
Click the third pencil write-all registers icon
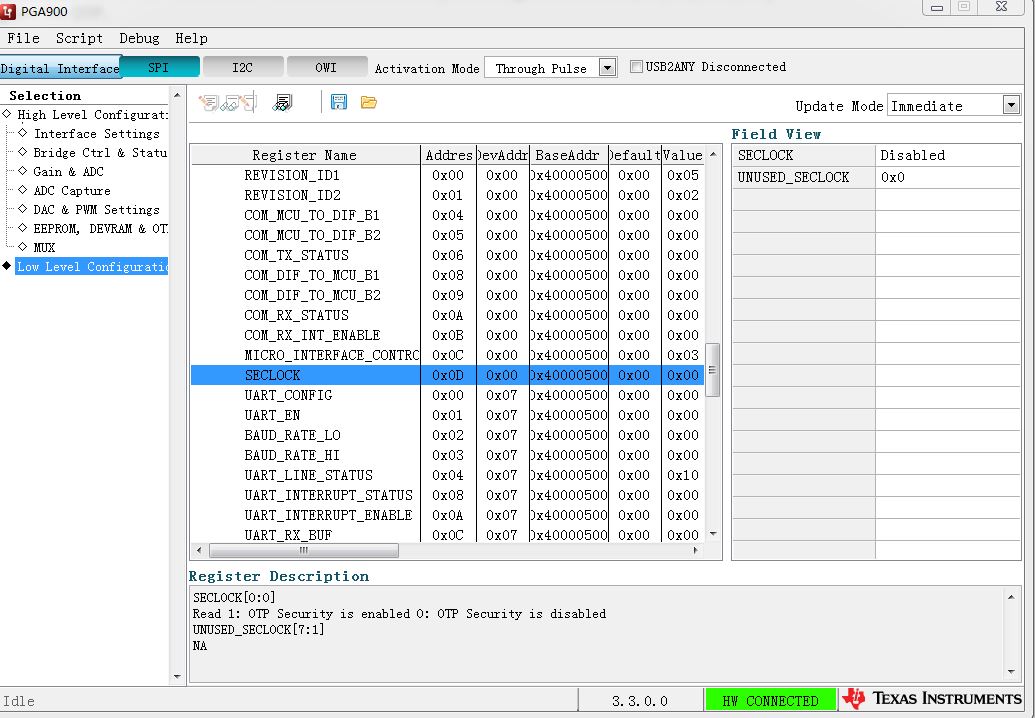[248, 102]
